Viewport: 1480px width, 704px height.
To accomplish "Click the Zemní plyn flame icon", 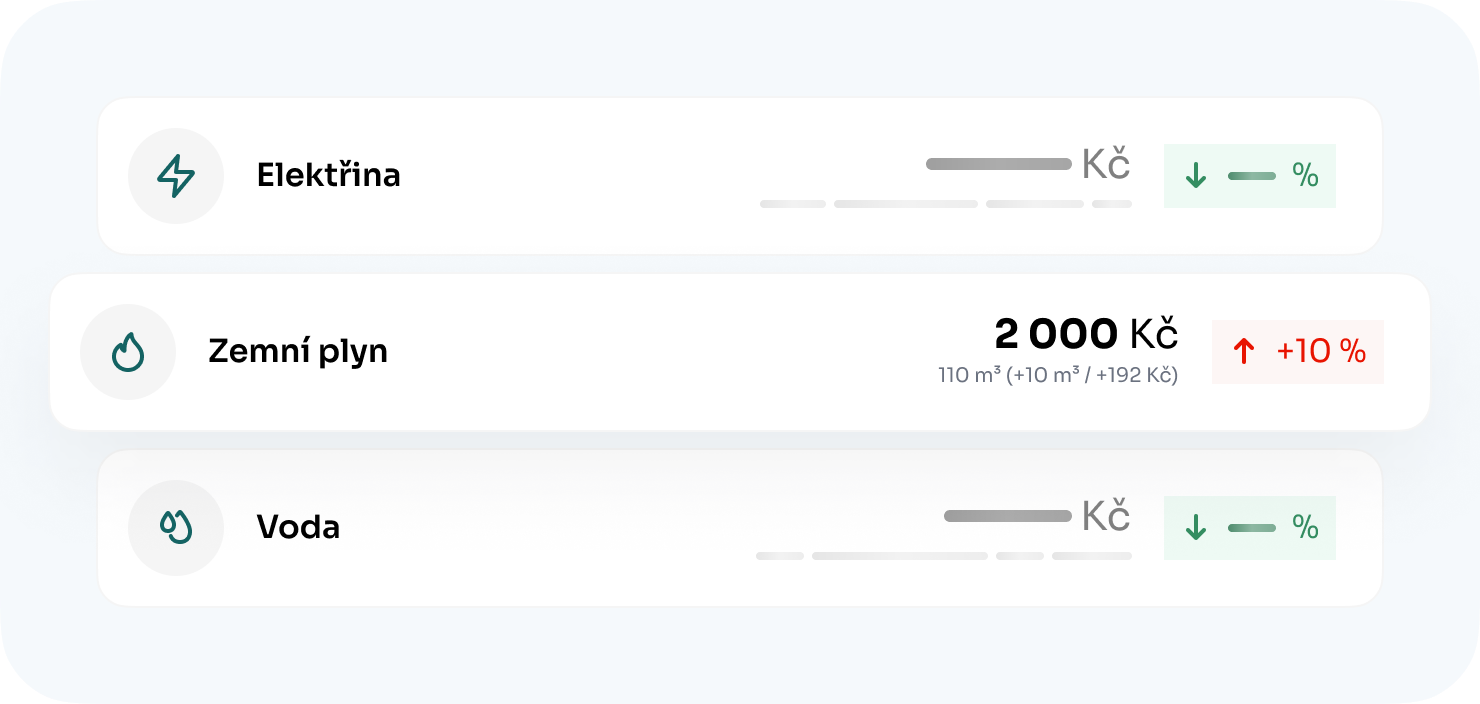I will (128, 352).
